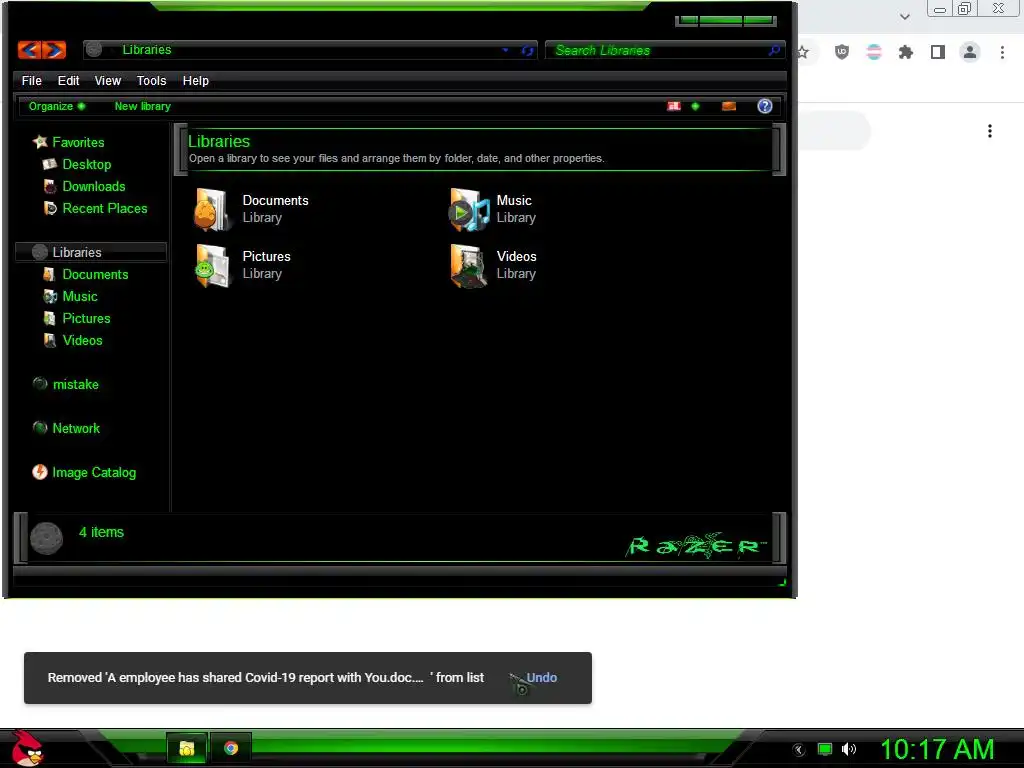
Task: Click Chrome's bookmark star icon
Action: tap(803, 52)
